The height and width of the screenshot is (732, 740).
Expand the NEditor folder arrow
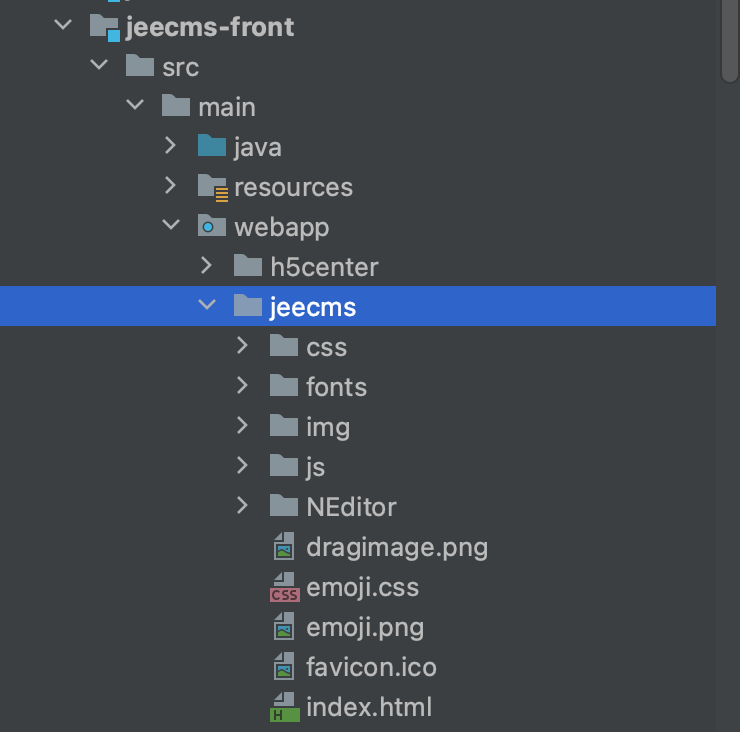(x=243, y=506)
